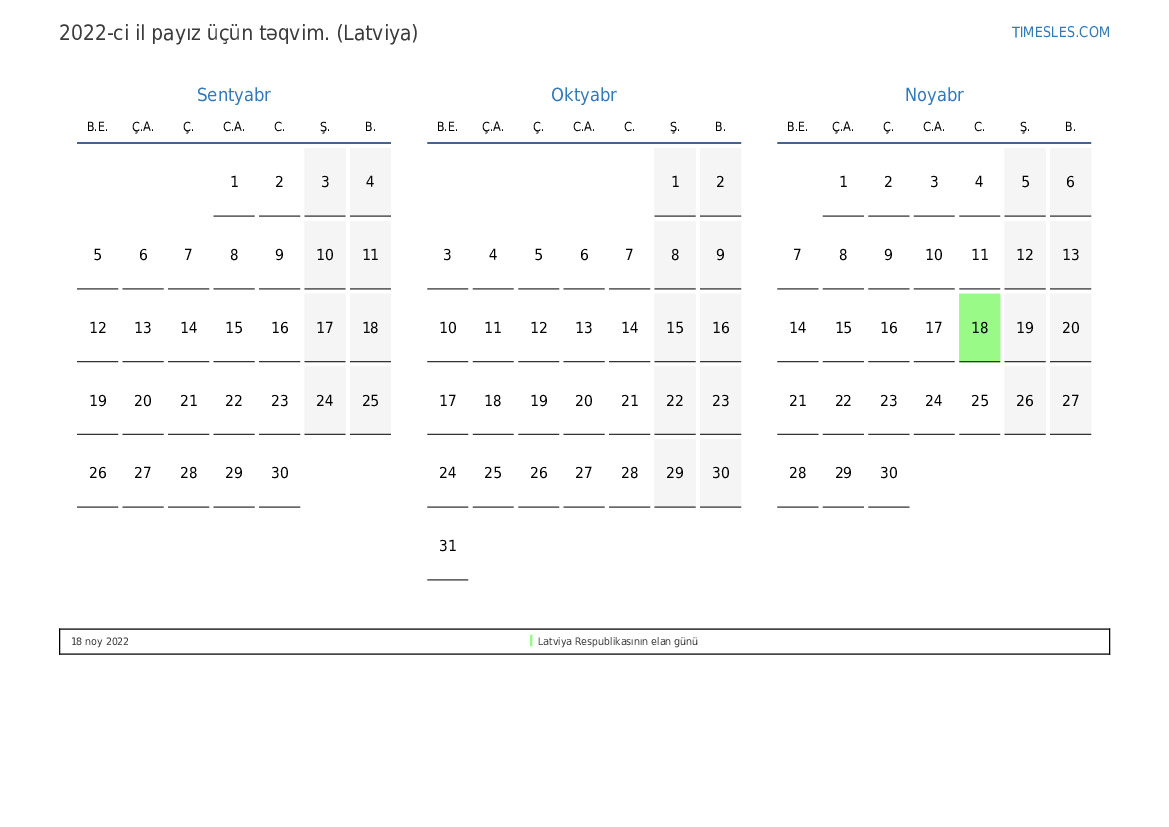Click the Noyabr month heading
Screen dimensions: 1169x827
[x=934, y=95]
